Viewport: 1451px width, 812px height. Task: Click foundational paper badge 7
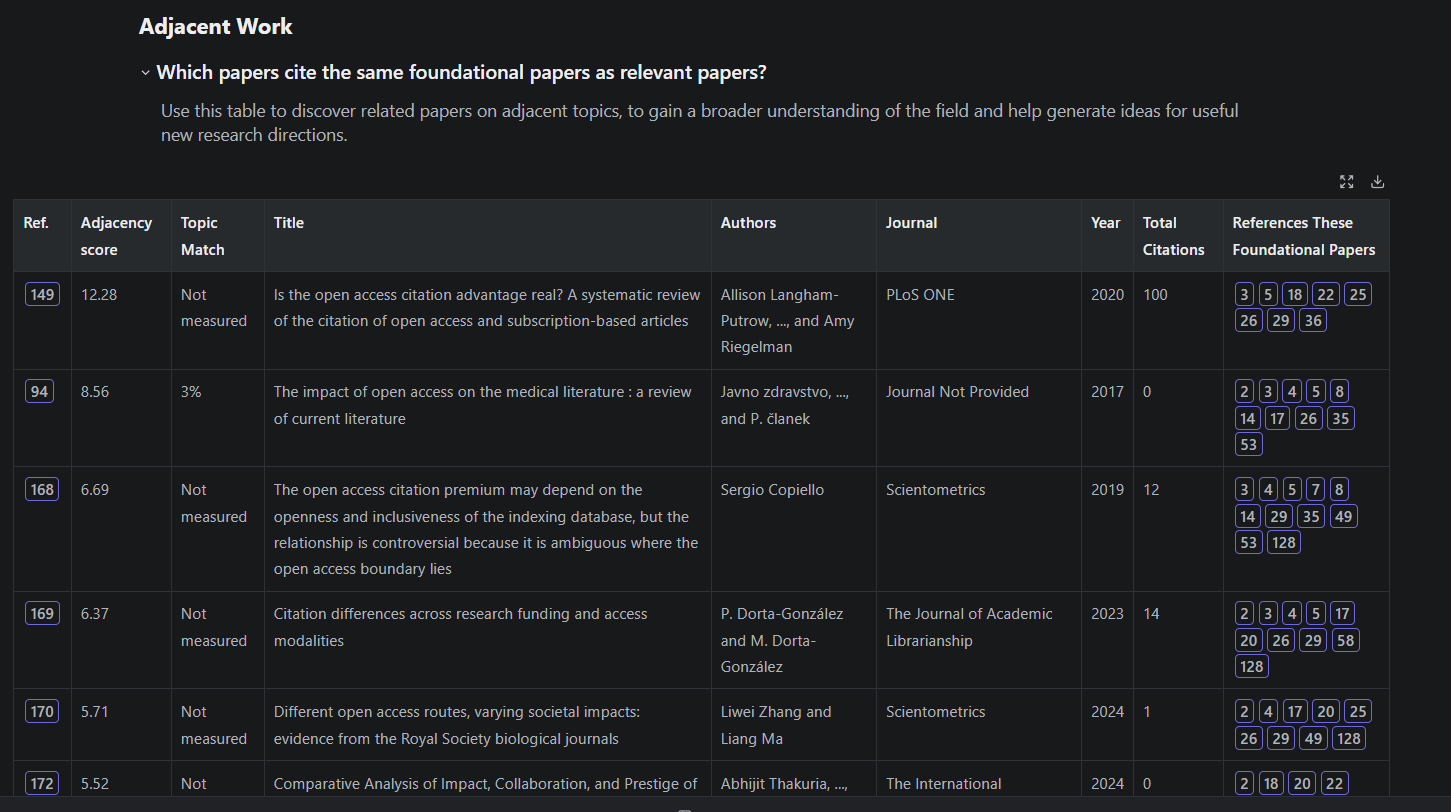point(1315,489)
